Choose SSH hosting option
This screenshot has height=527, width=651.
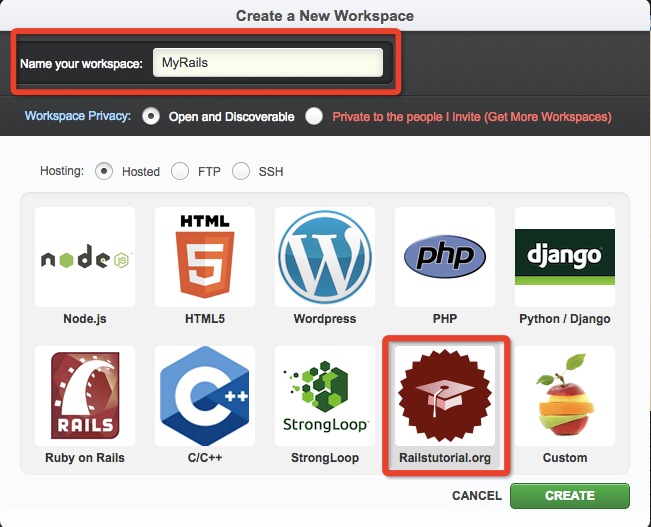coord(241,171)
